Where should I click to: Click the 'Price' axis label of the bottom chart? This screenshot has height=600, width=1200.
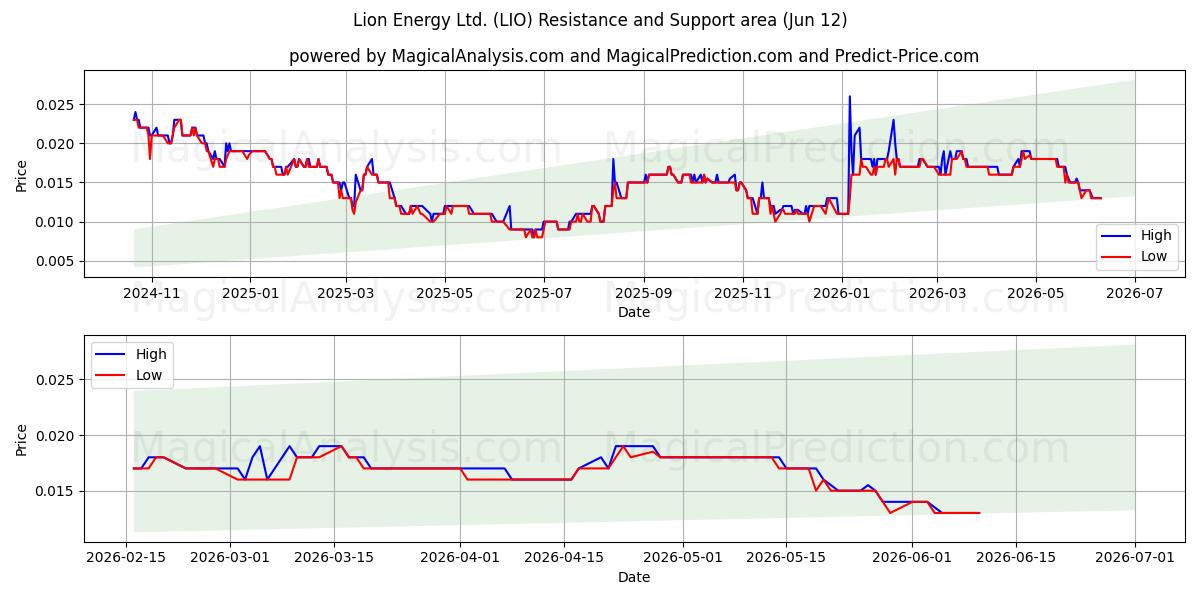coord(22,439)
